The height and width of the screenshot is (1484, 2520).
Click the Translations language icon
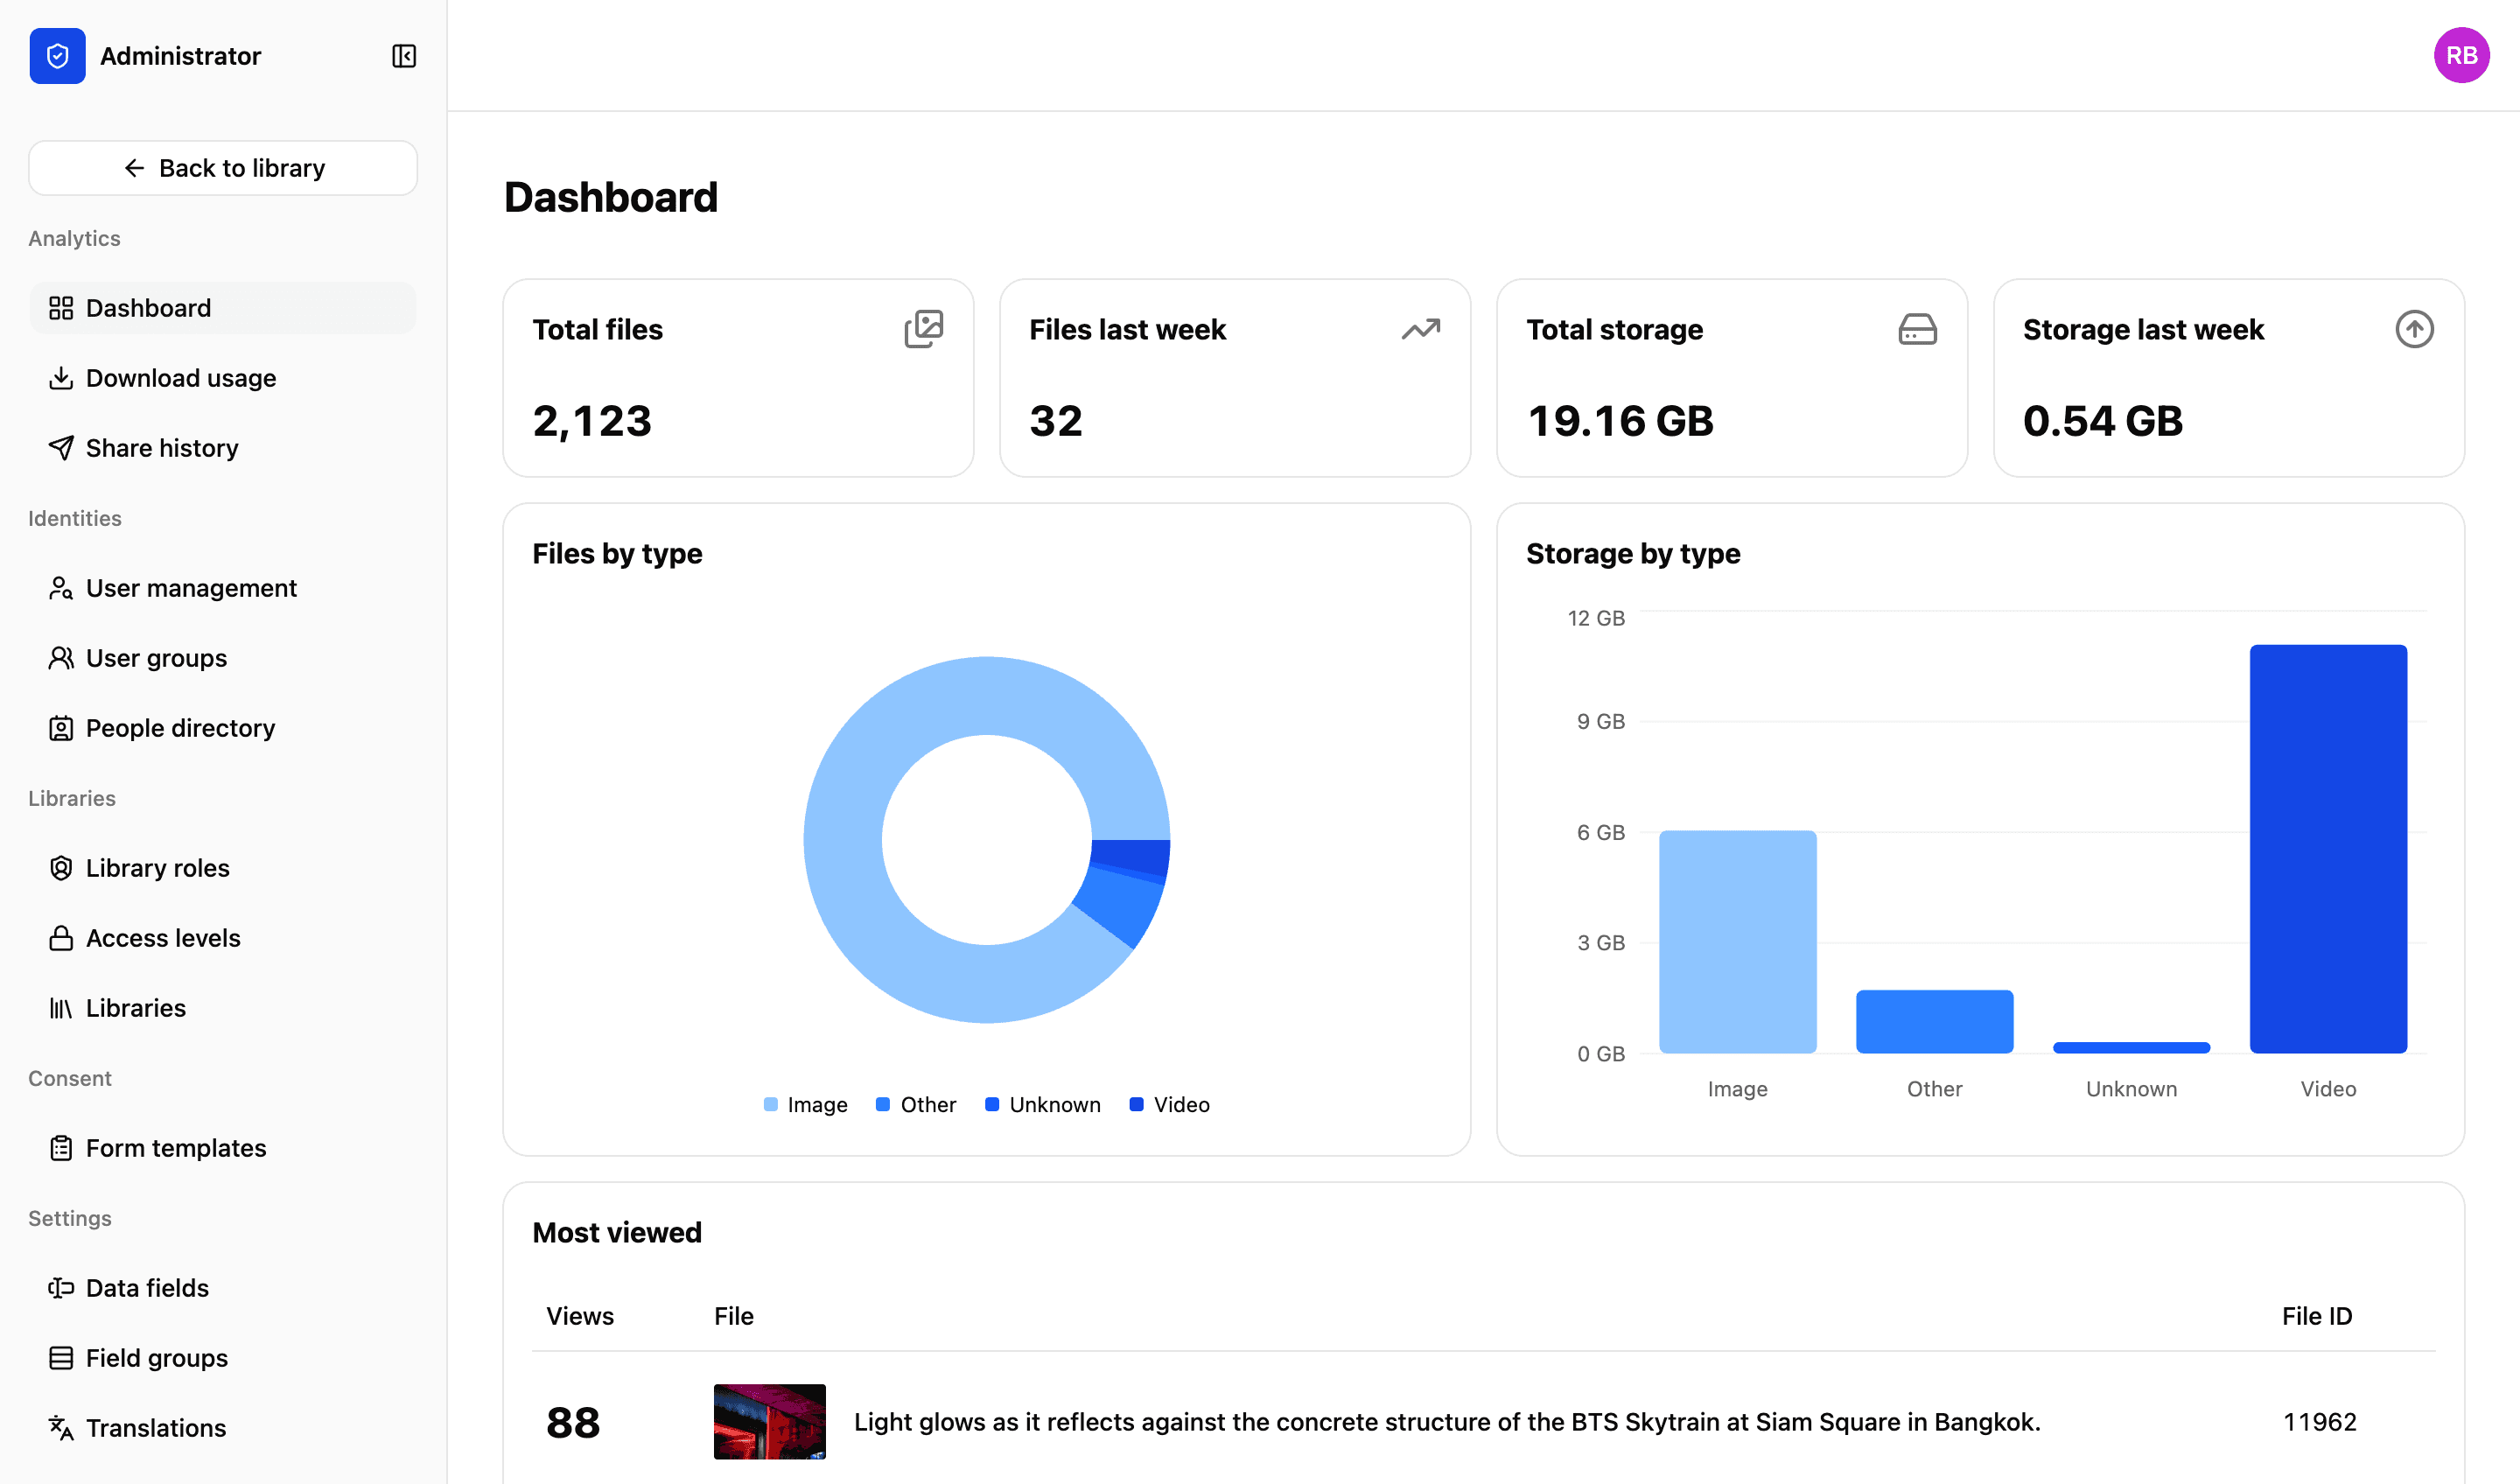(x=61, y=1428)
